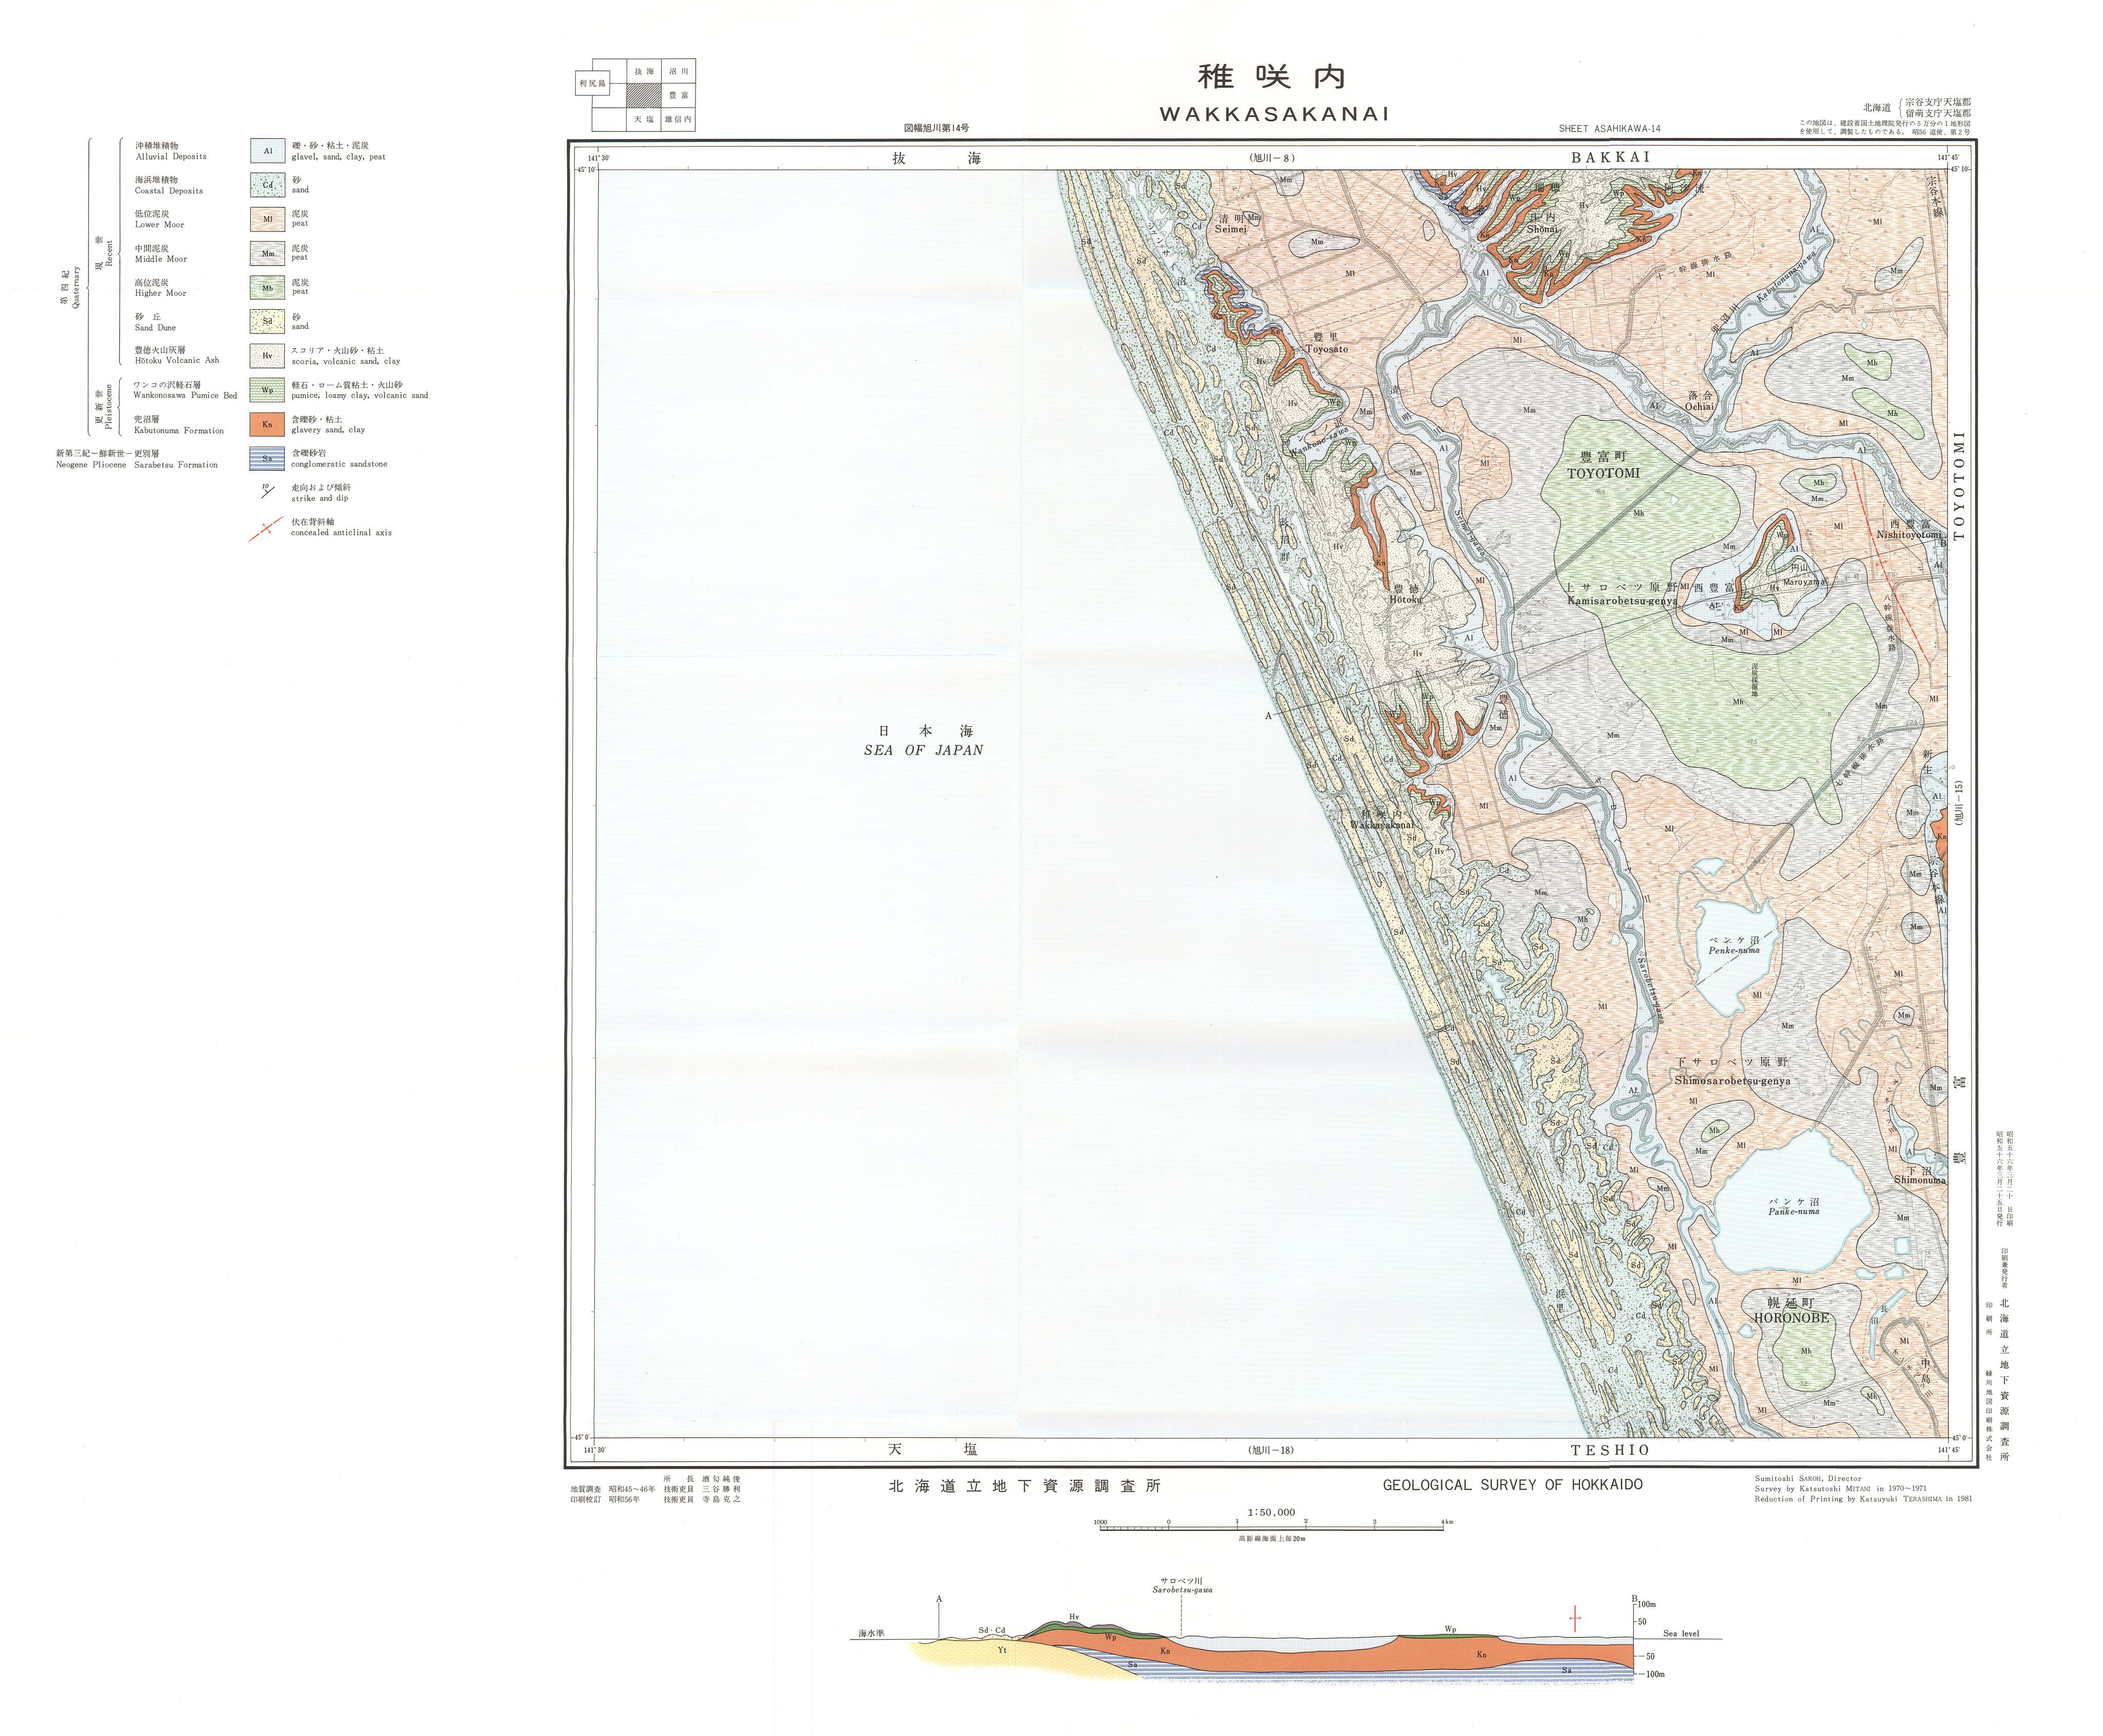Select the Cd coastal deposits legend box
The image size is (2103, 1736).
(x=267, y=185)
